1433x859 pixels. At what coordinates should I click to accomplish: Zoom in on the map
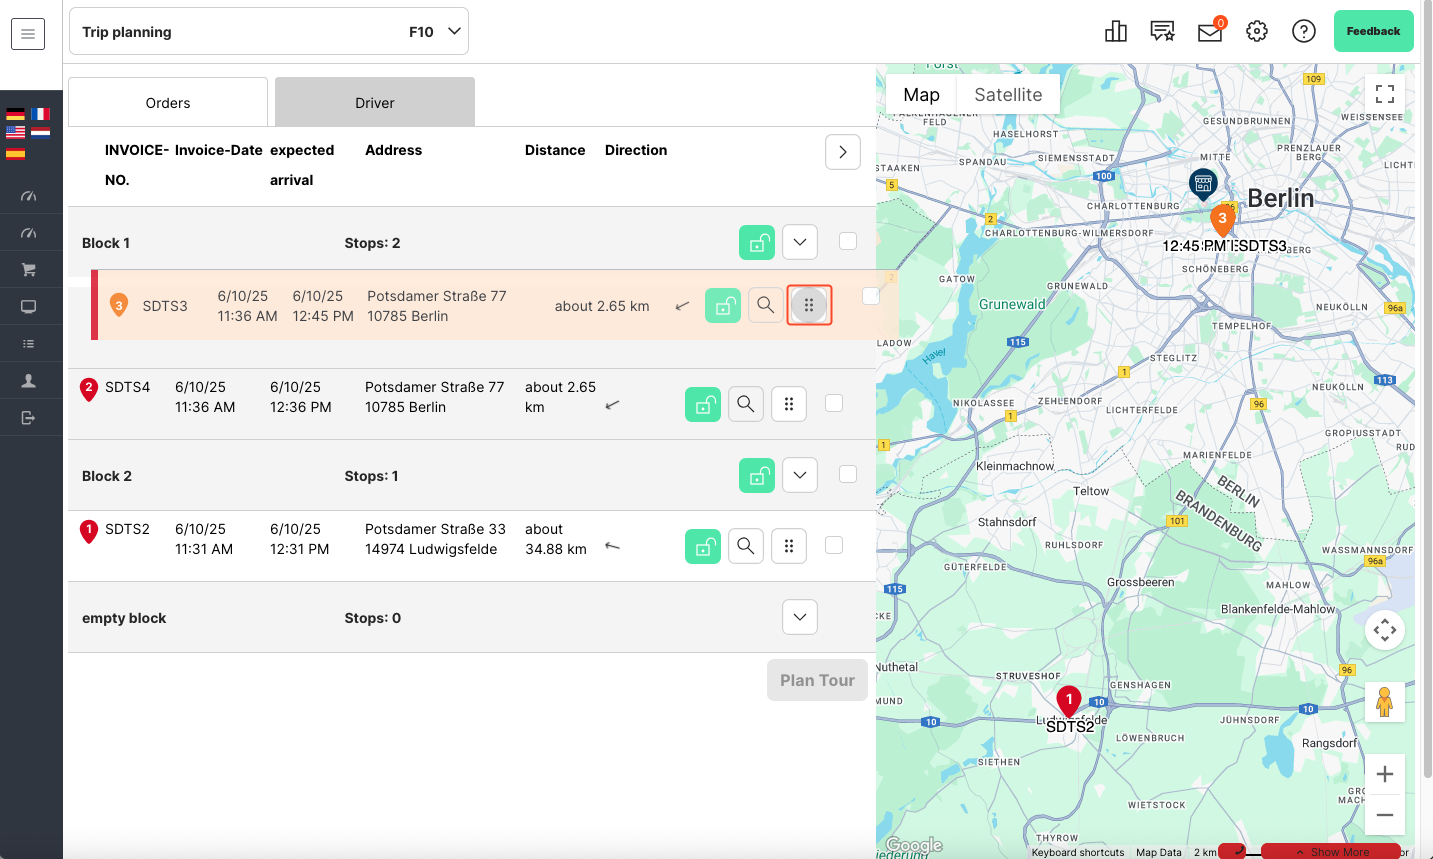coord(1385,774)
